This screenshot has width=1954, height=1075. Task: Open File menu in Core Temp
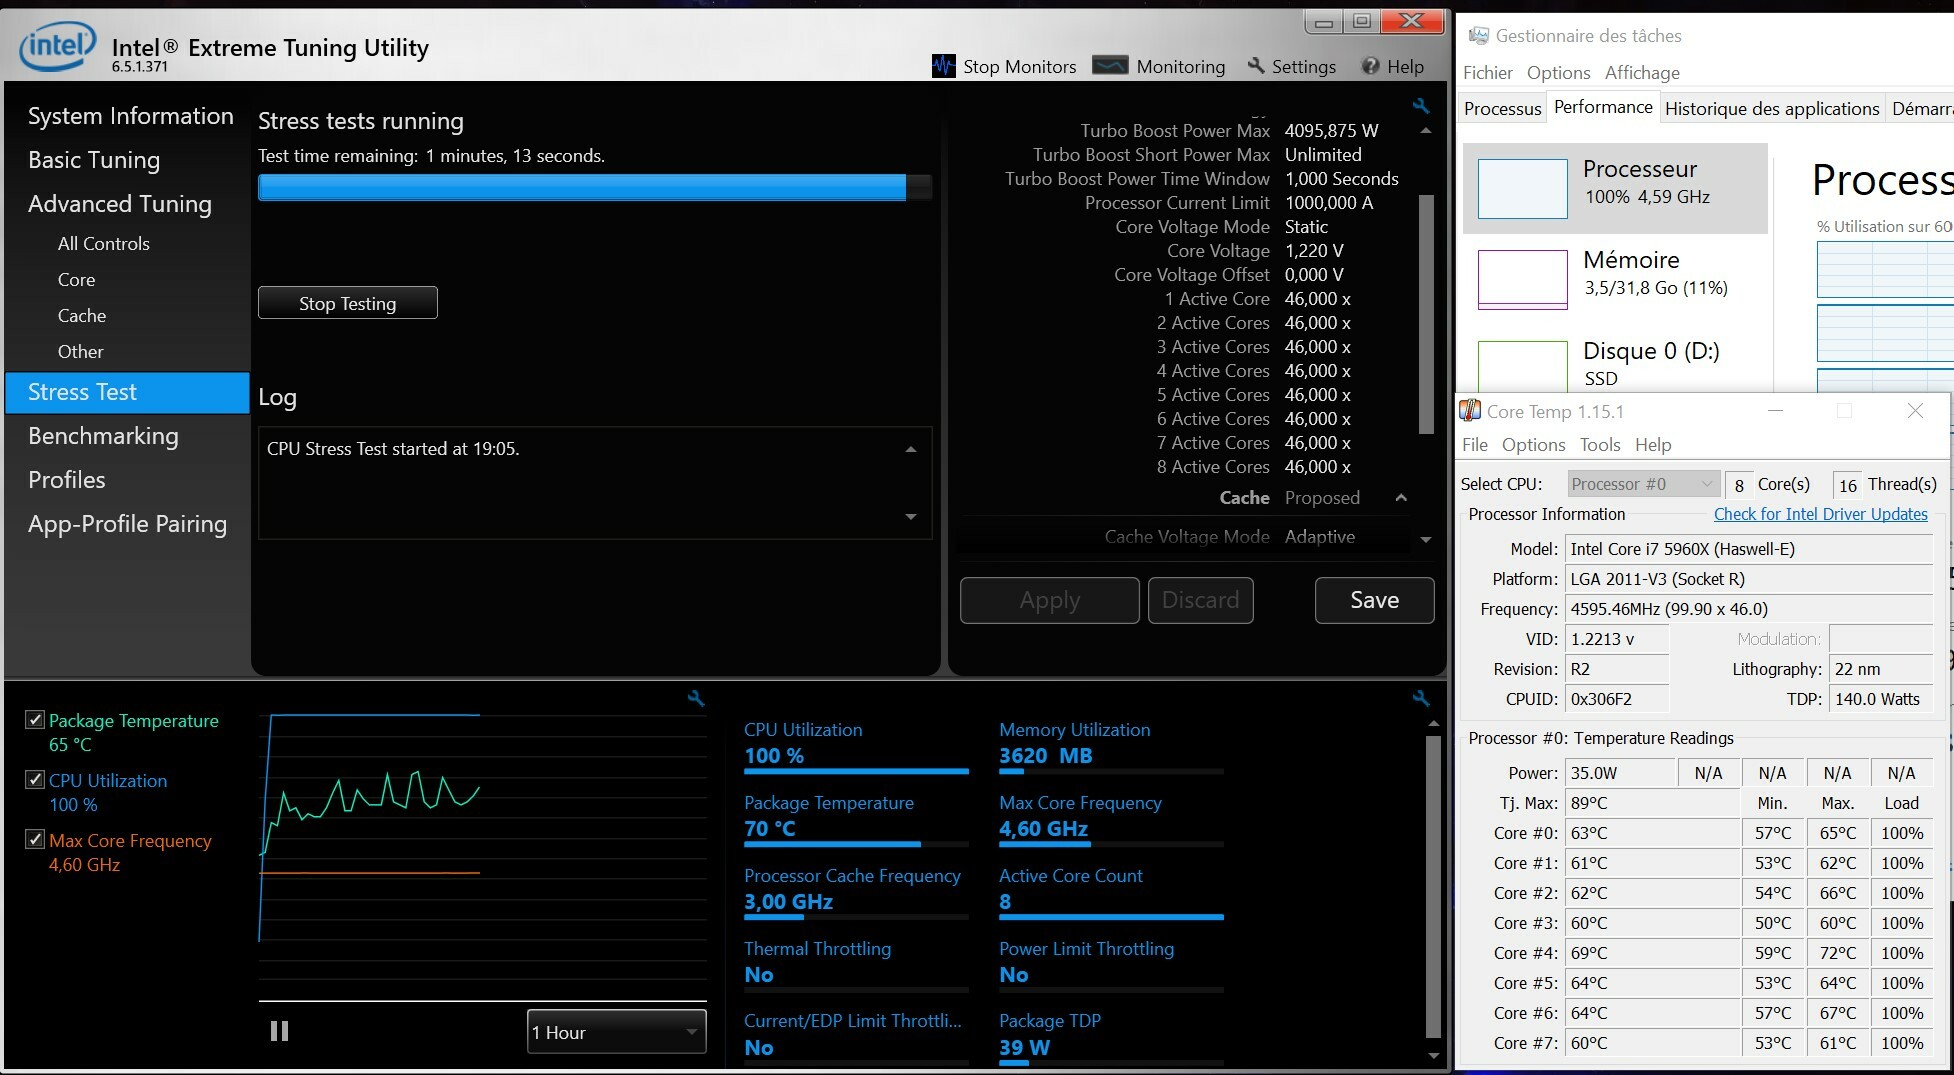[x=1475, y=445]
